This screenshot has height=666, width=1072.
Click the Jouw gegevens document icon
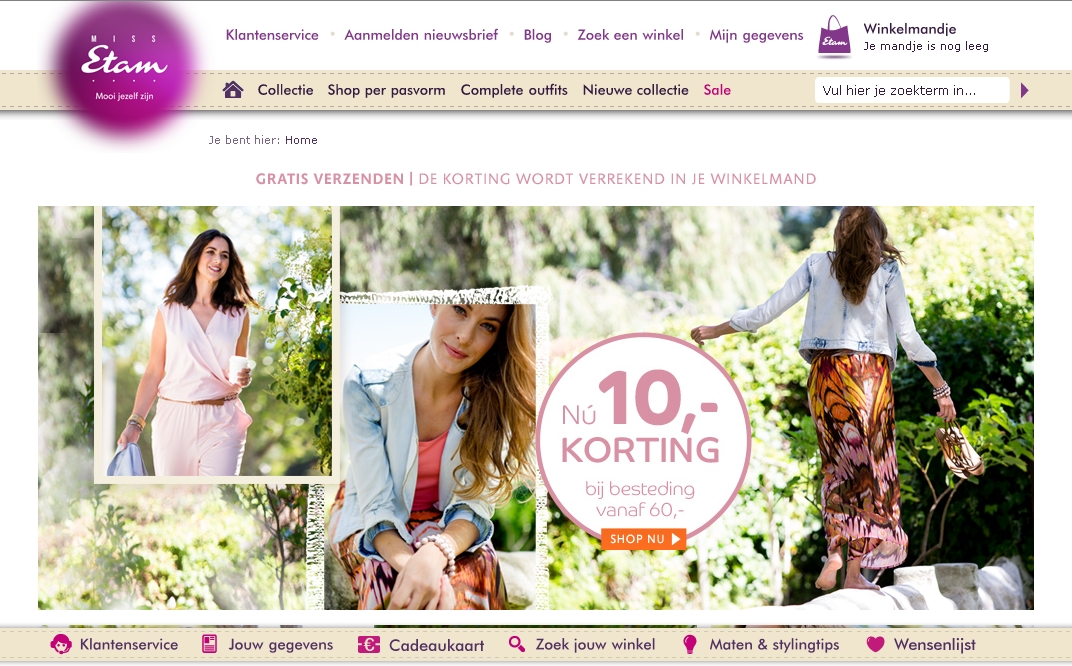(x=209, y=644)
